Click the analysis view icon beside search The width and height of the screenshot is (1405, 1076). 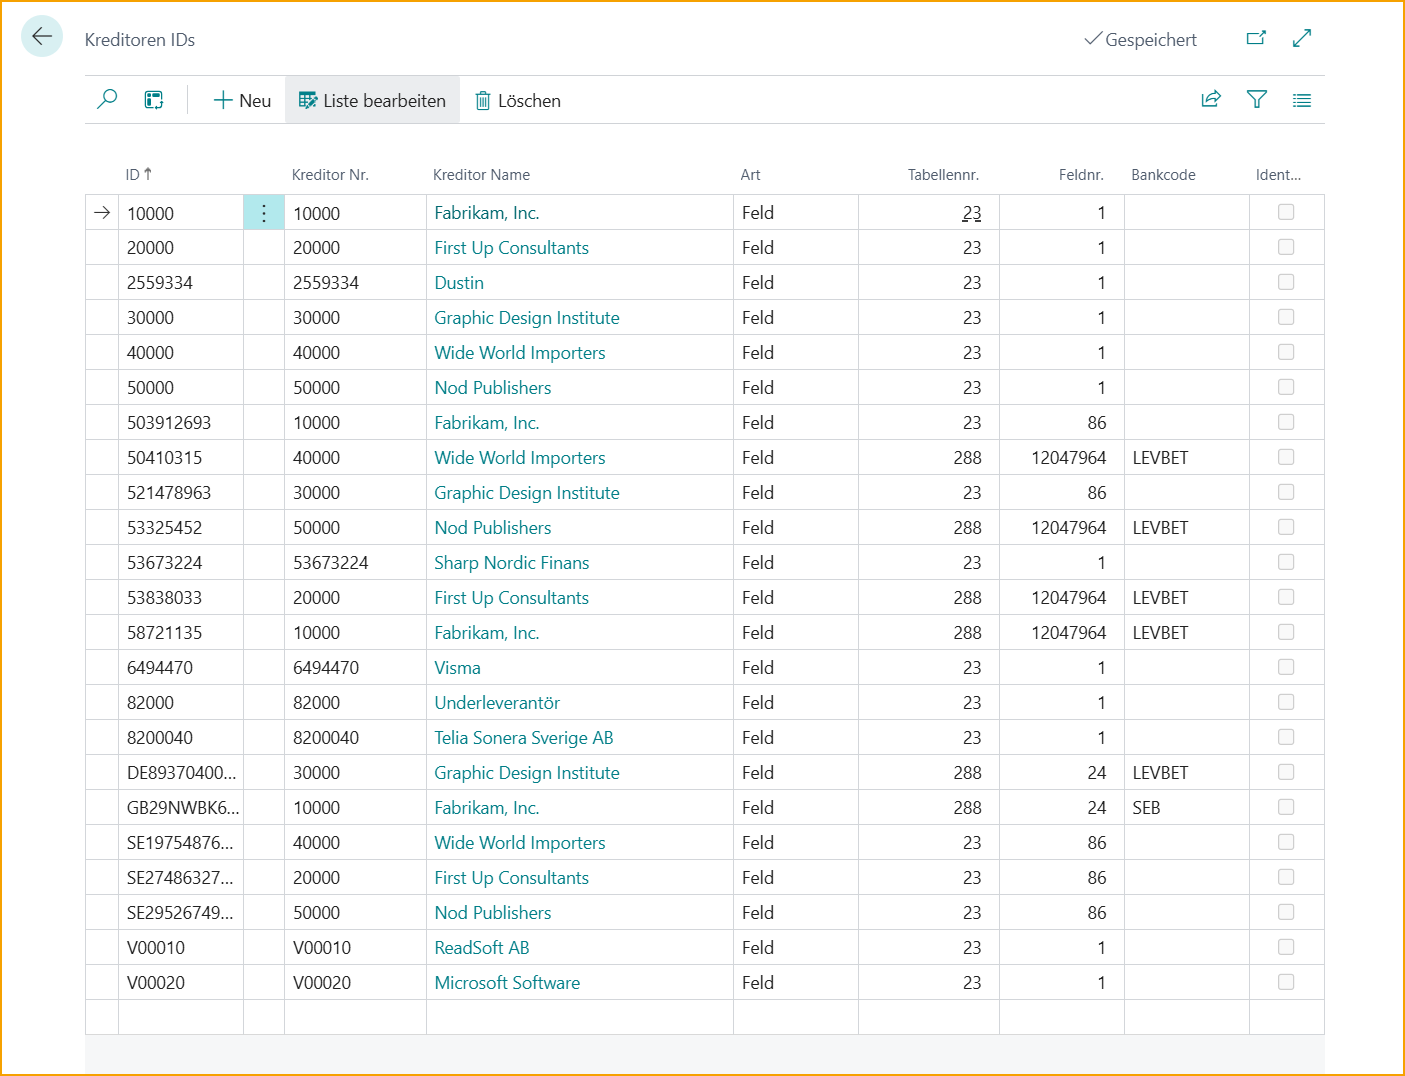pyautogui.click(x=154, y=100)
